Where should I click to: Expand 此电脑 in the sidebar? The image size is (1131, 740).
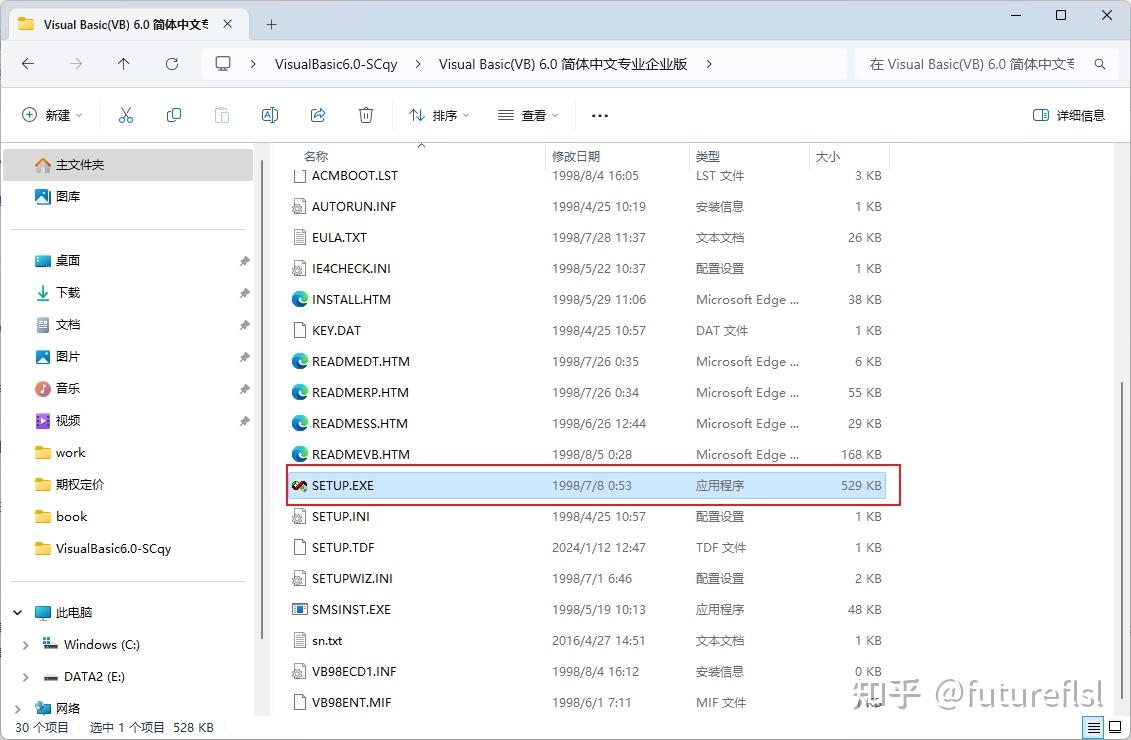(16, 612)
